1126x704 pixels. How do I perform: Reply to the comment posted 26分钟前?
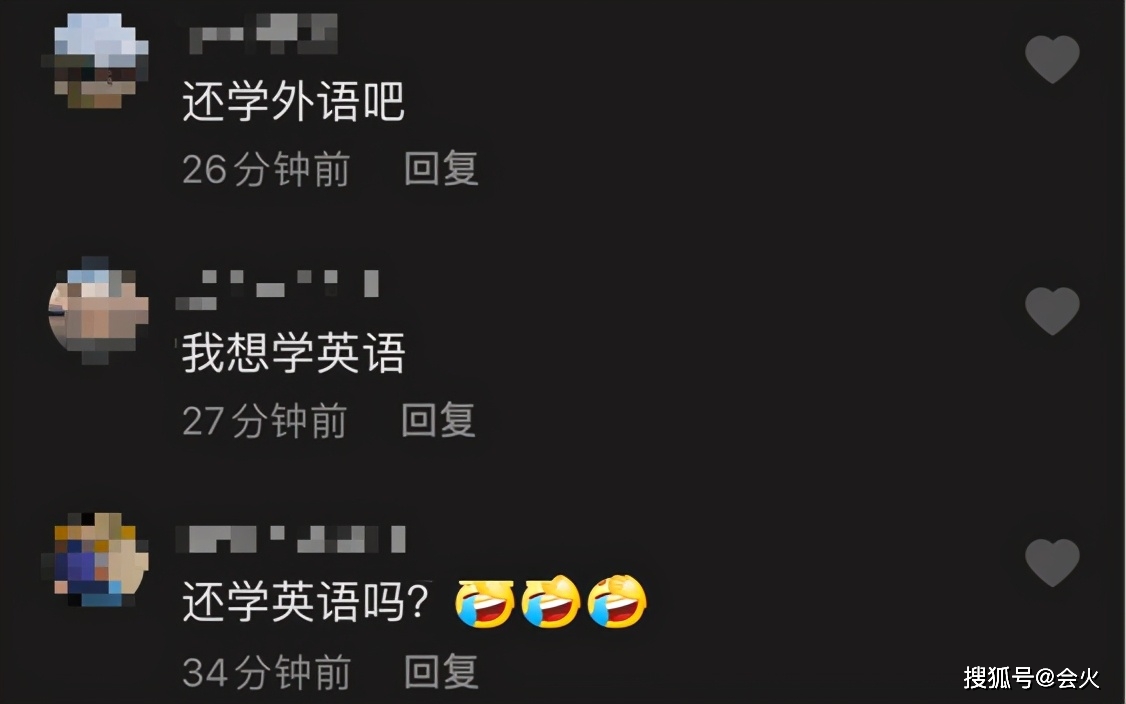441,169
